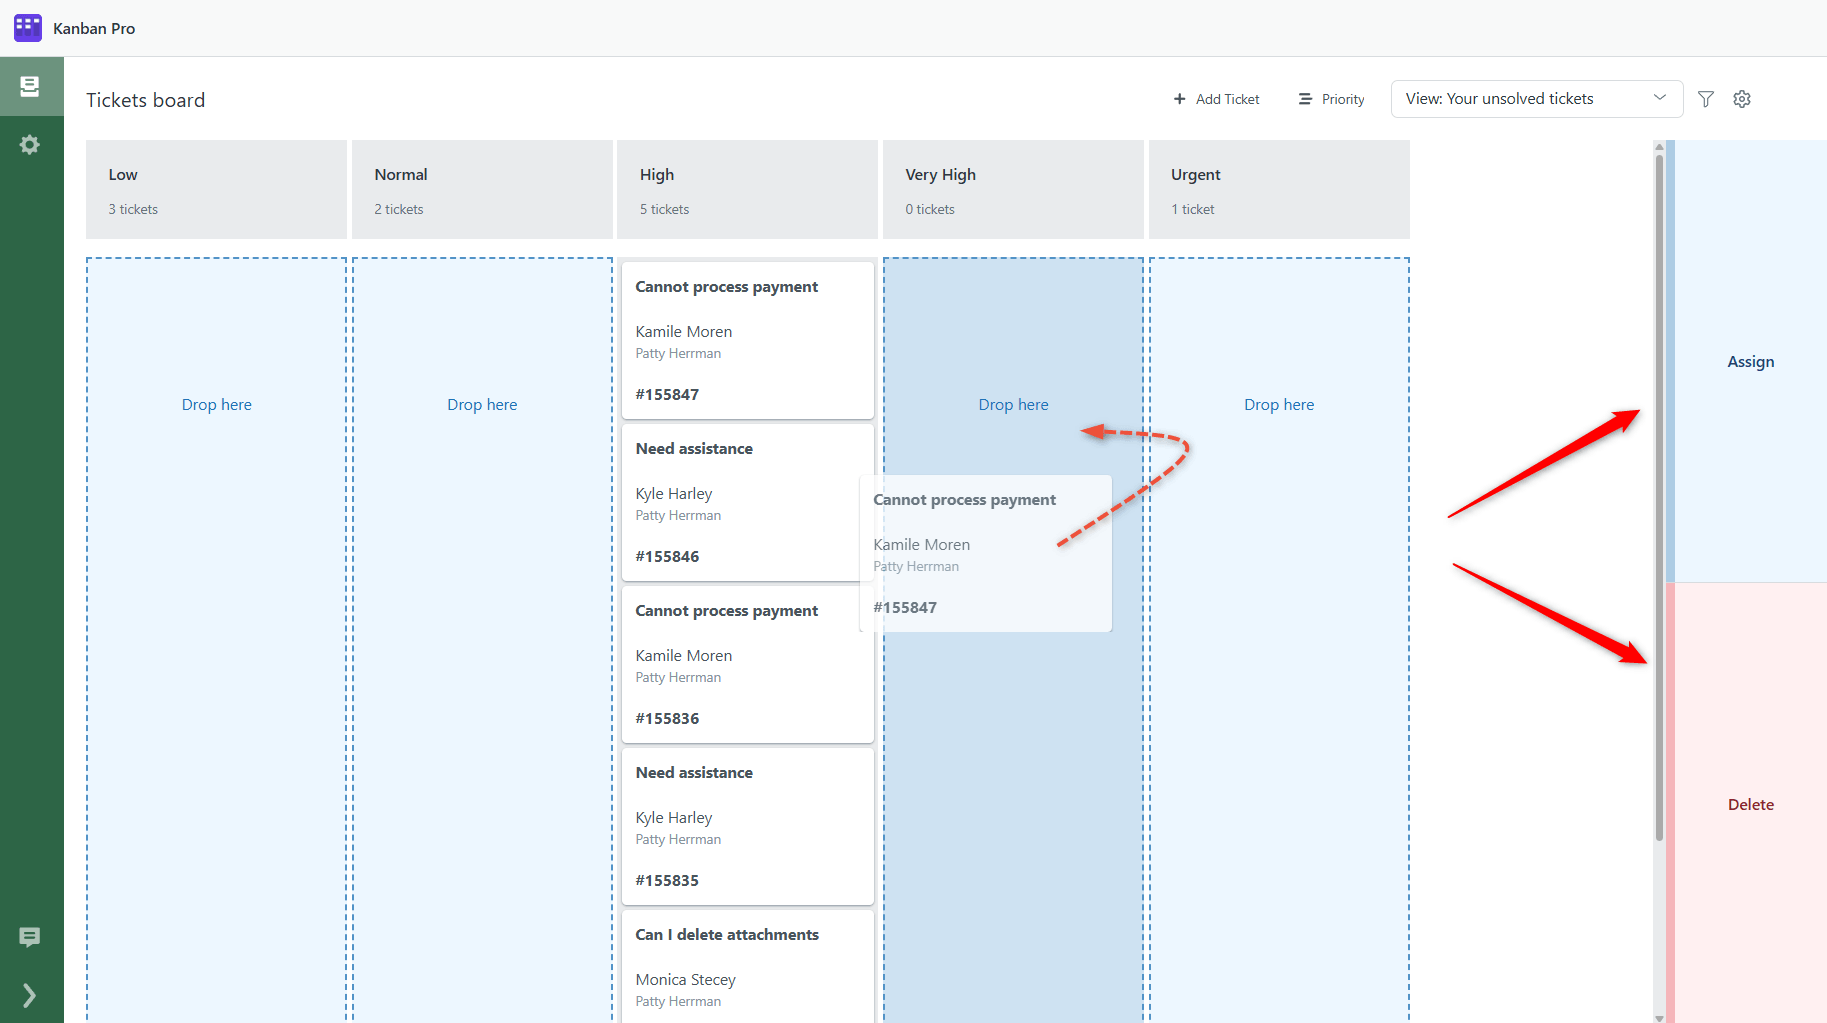Open the chat feedback icon in sidebar

click(30, 937)
